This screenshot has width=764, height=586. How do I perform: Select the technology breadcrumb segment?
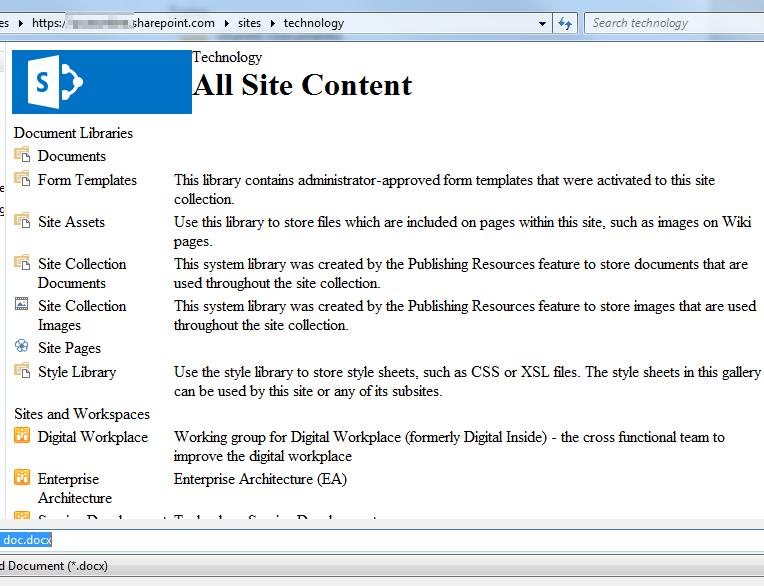(314, 23)
